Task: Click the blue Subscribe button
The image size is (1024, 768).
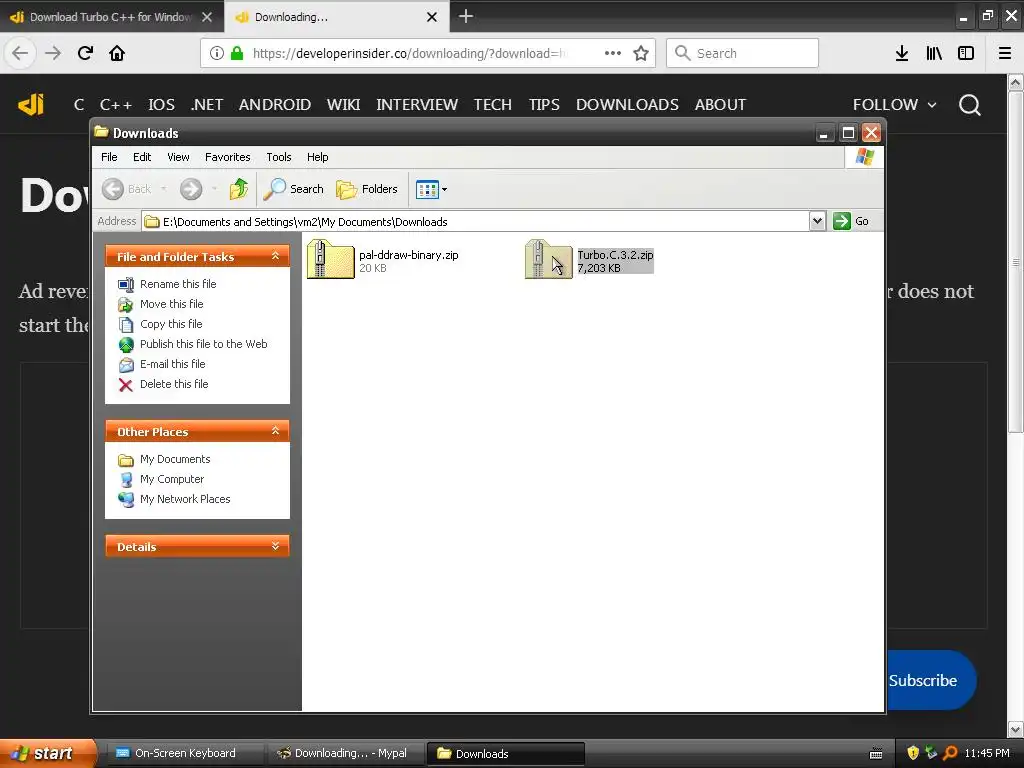Action: click(x=931, y=680)
